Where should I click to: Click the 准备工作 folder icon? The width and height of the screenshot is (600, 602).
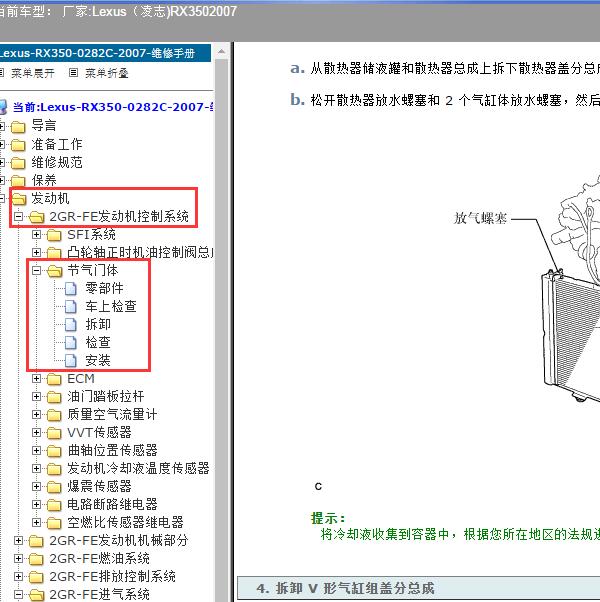(18, 145)
